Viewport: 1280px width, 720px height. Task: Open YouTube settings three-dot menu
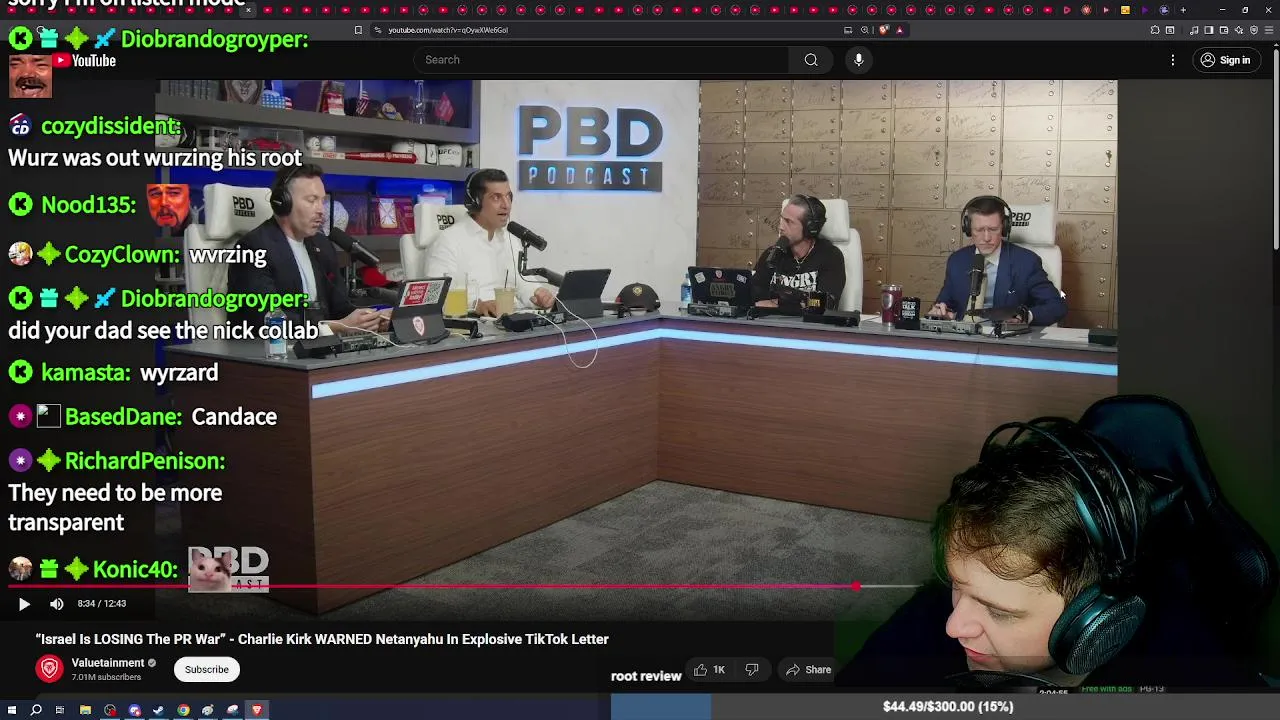[x=1173, y=60]
